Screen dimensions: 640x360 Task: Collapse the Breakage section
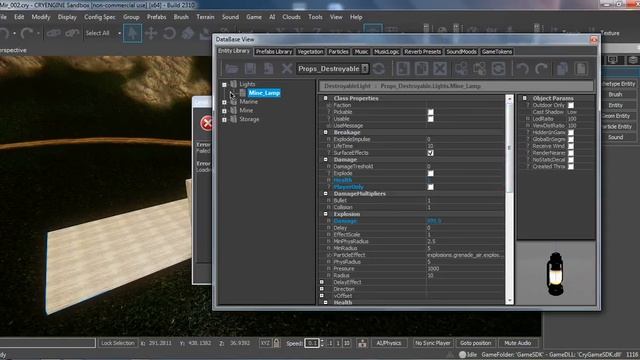pyautogui.click(x=326, y=132)
